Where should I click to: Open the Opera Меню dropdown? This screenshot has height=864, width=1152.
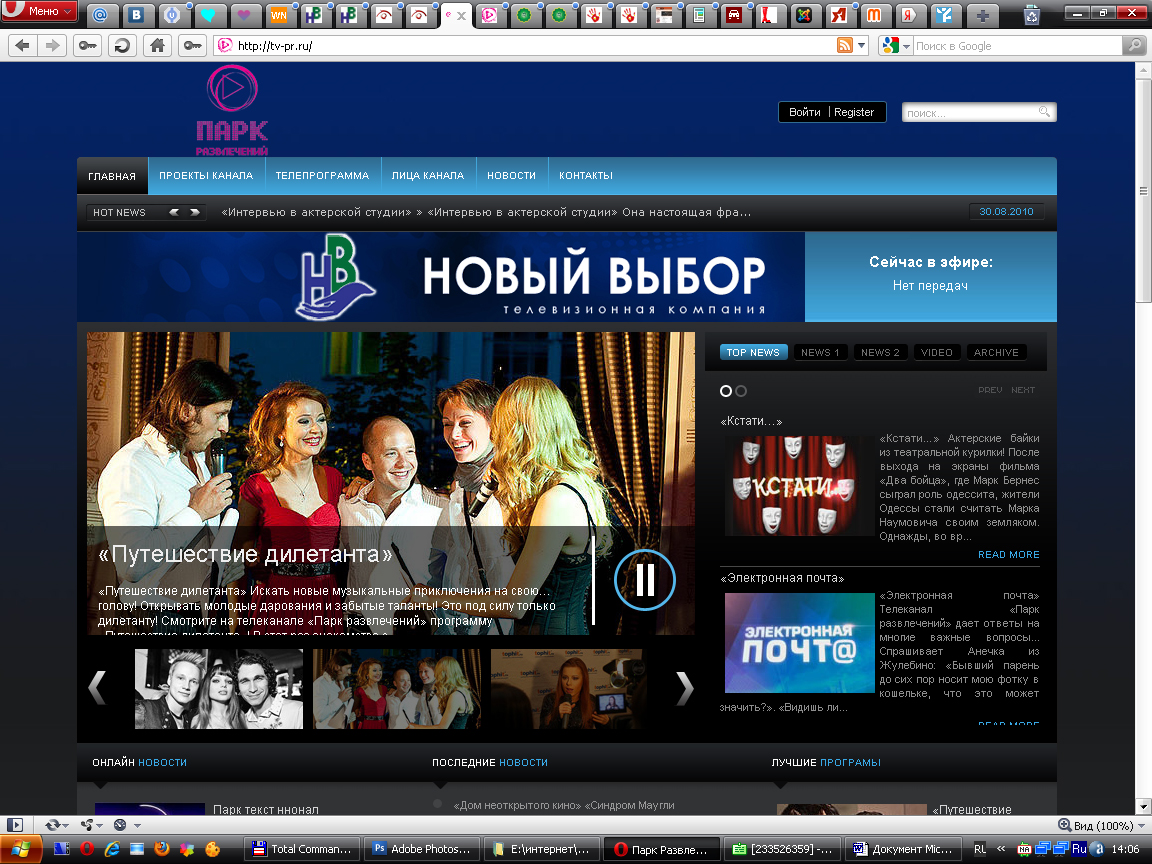click(x=39, y=12)
